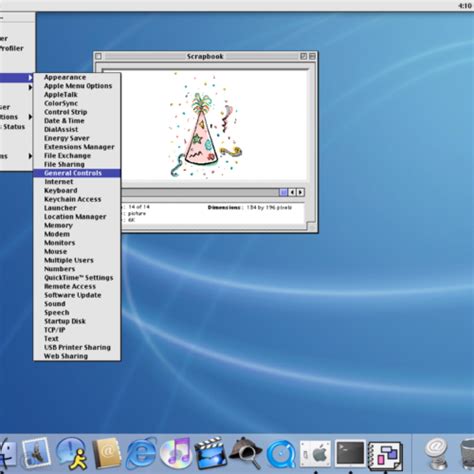Select QuickTime Settings
The height and width of the screenshot is (474, 474).
(x=77, y=278)
